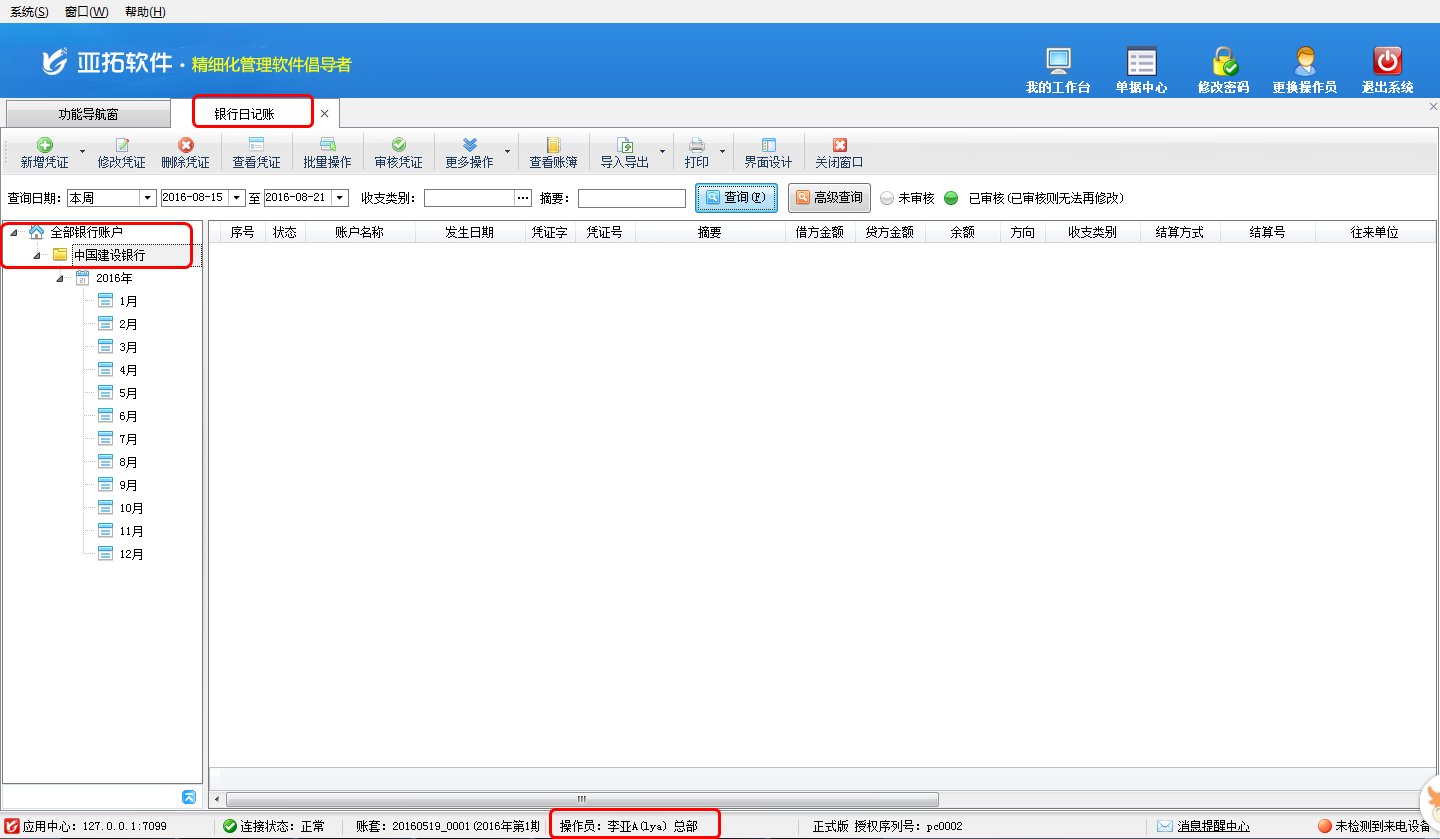1440x839 pixels.
Task: Open the 窗口(W) menu
Action: [x=86, y=12]
